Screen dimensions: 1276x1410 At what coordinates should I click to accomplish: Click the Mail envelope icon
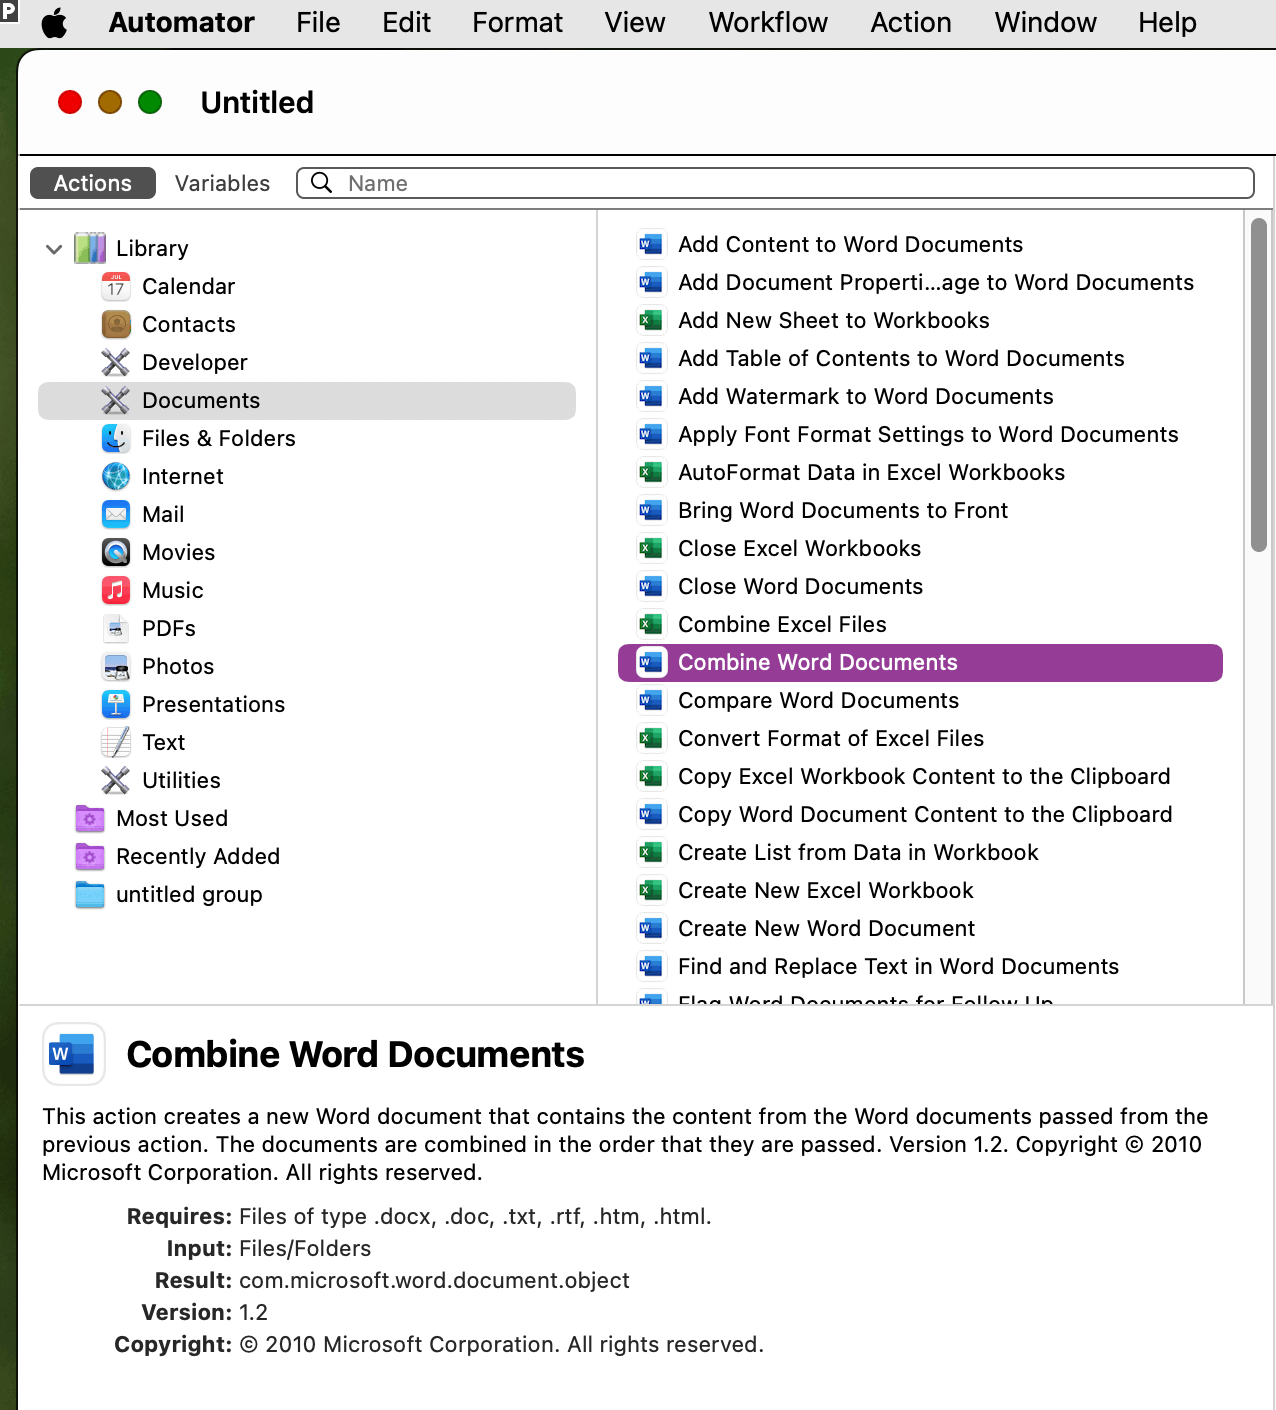click(116, 514)
